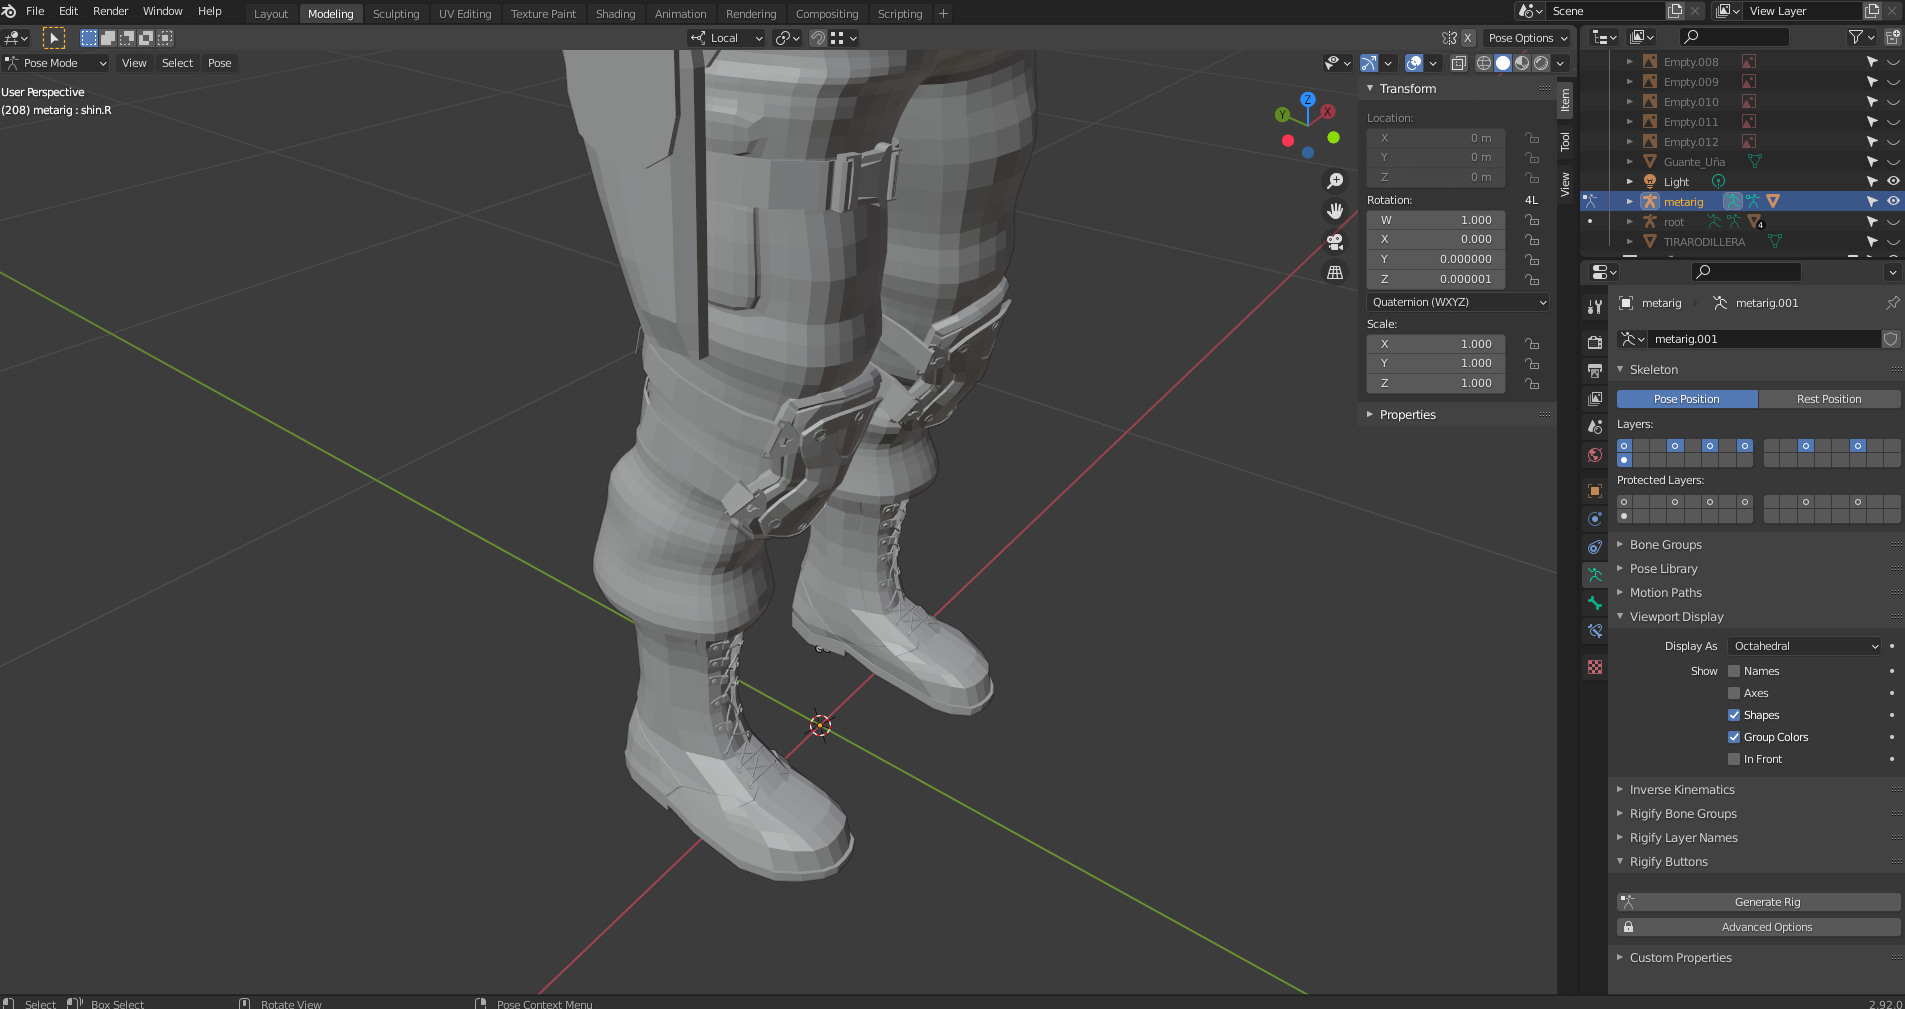Click the Generate Rig button
Viewport: 1905px width, 1009px height.
pyautogui.click(x=1759, y=902)
